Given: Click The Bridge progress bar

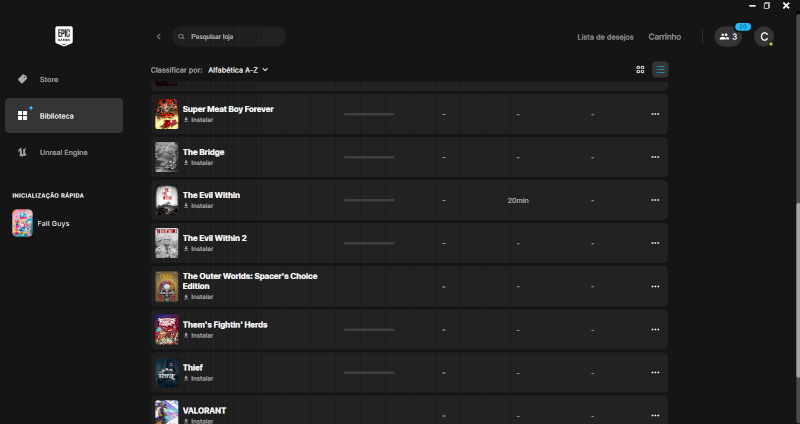Looking at the screenshot, I should point(369,157).
